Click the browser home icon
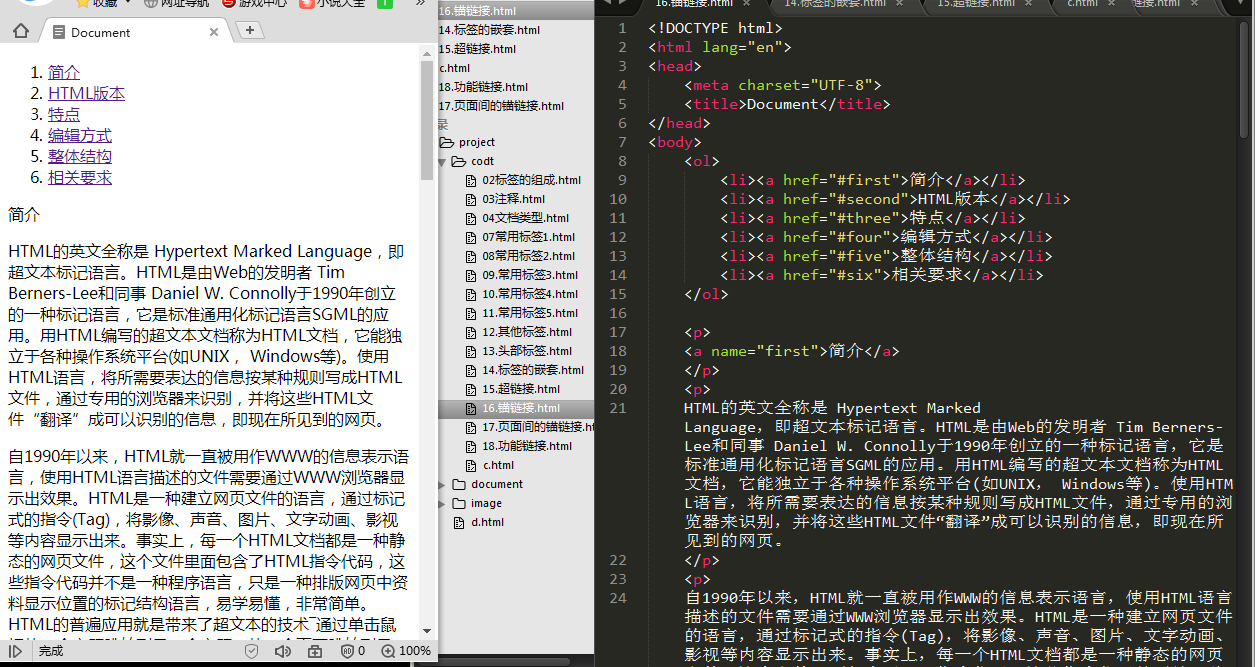The height and width of the screenshot is (667, 1255). pyautogui.click(x=20, y=31)
